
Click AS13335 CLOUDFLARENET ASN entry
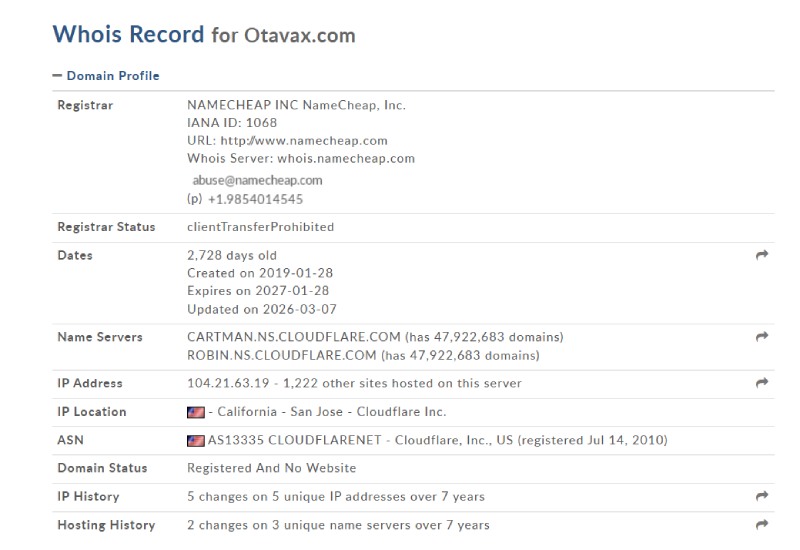point(294,440)
